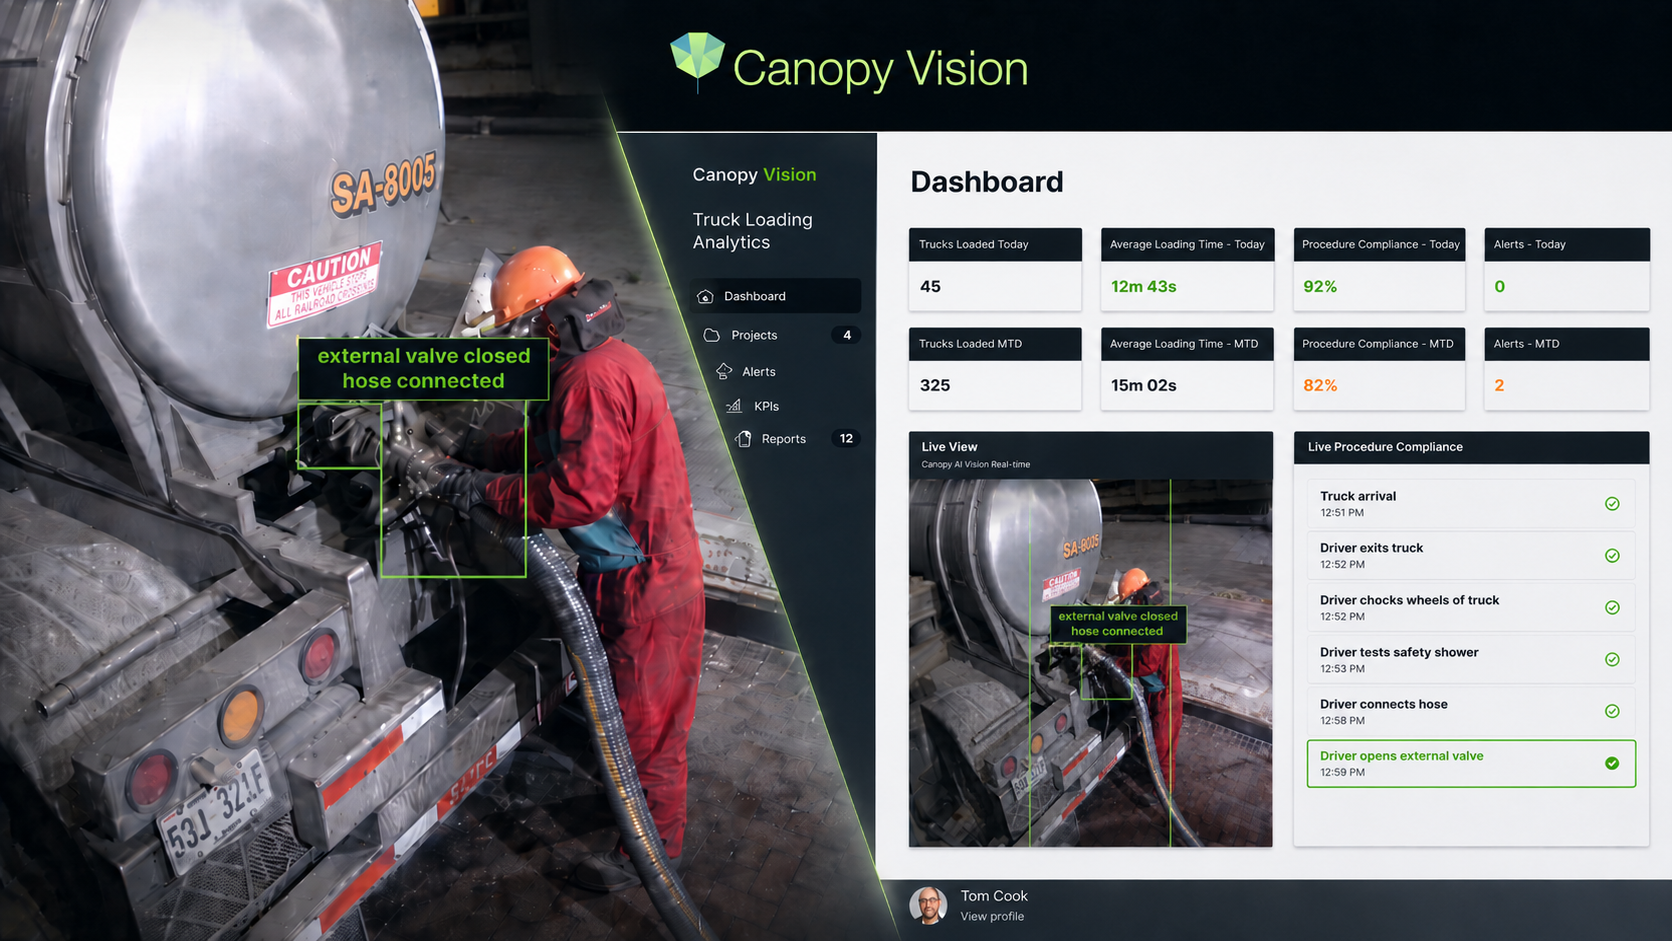Click the 12:59 PM timestamp
The width and height of the screenshot is (1672, 941).
pos(1342,772)
